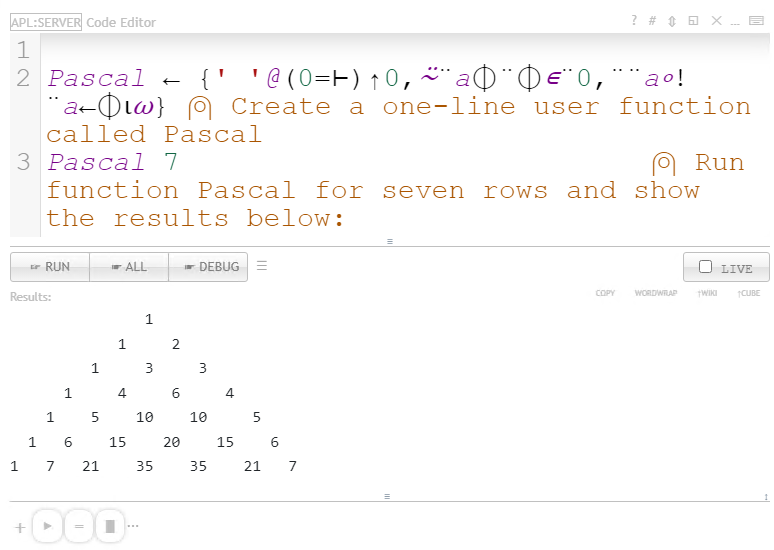This screenshot has height=550, width=774.
Task: Click the plus icon to add a cell
Action: pos(19,527)
